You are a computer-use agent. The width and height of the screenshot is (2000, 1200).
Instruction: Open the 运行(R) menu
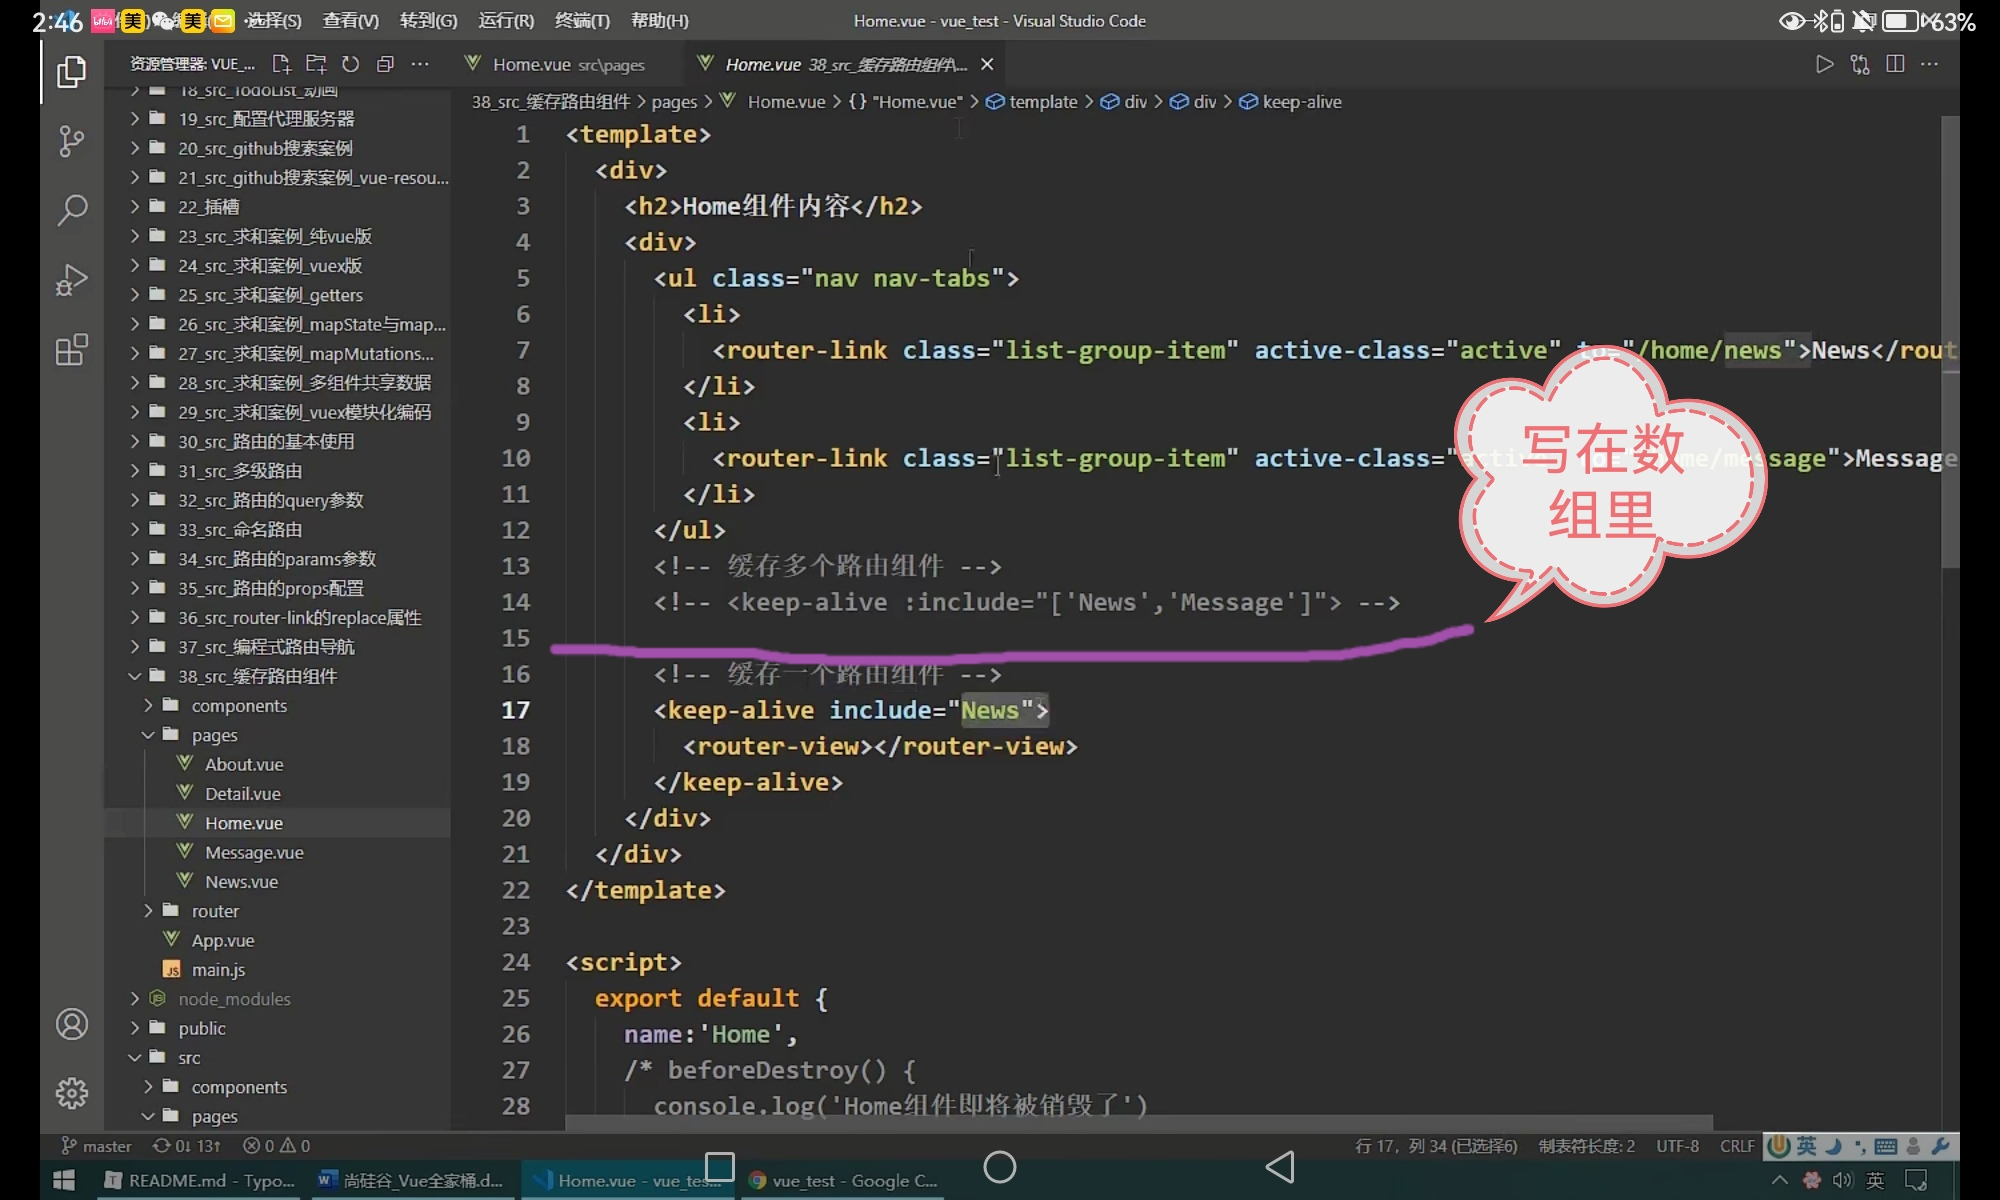pyautogui.click(x=506, y=20)
